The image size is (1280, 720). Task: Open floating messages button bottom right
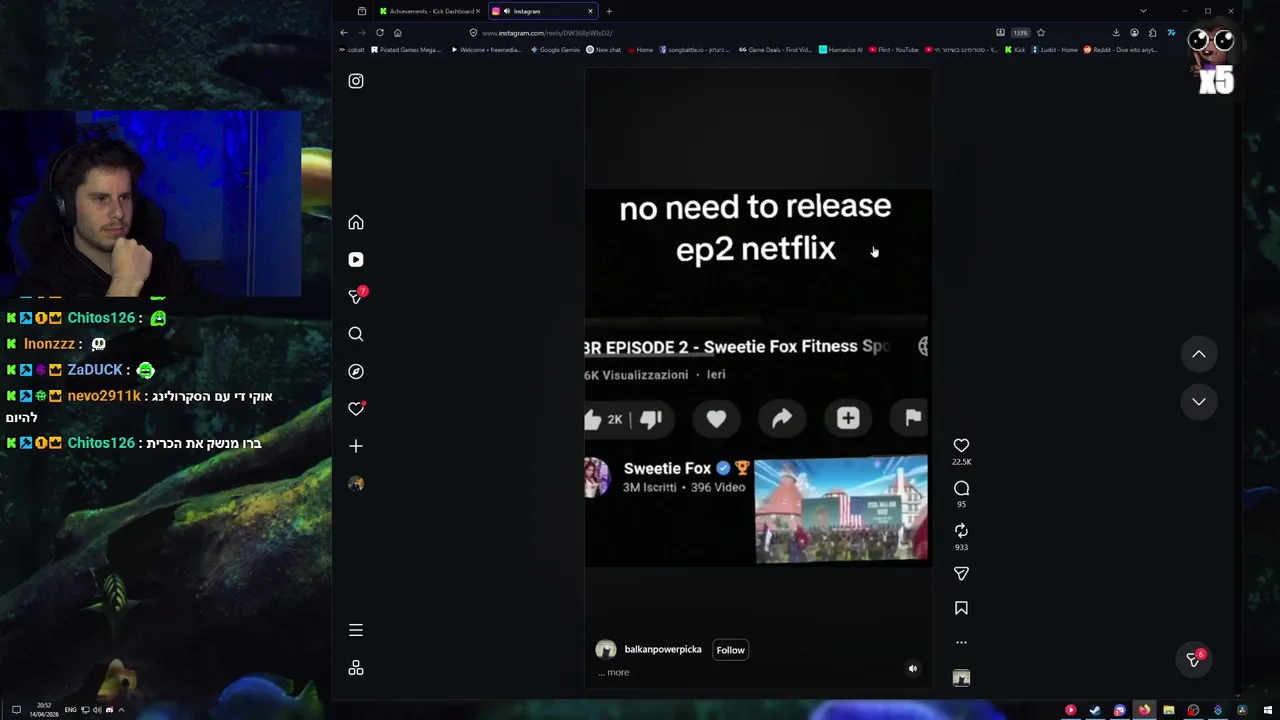1194,658
